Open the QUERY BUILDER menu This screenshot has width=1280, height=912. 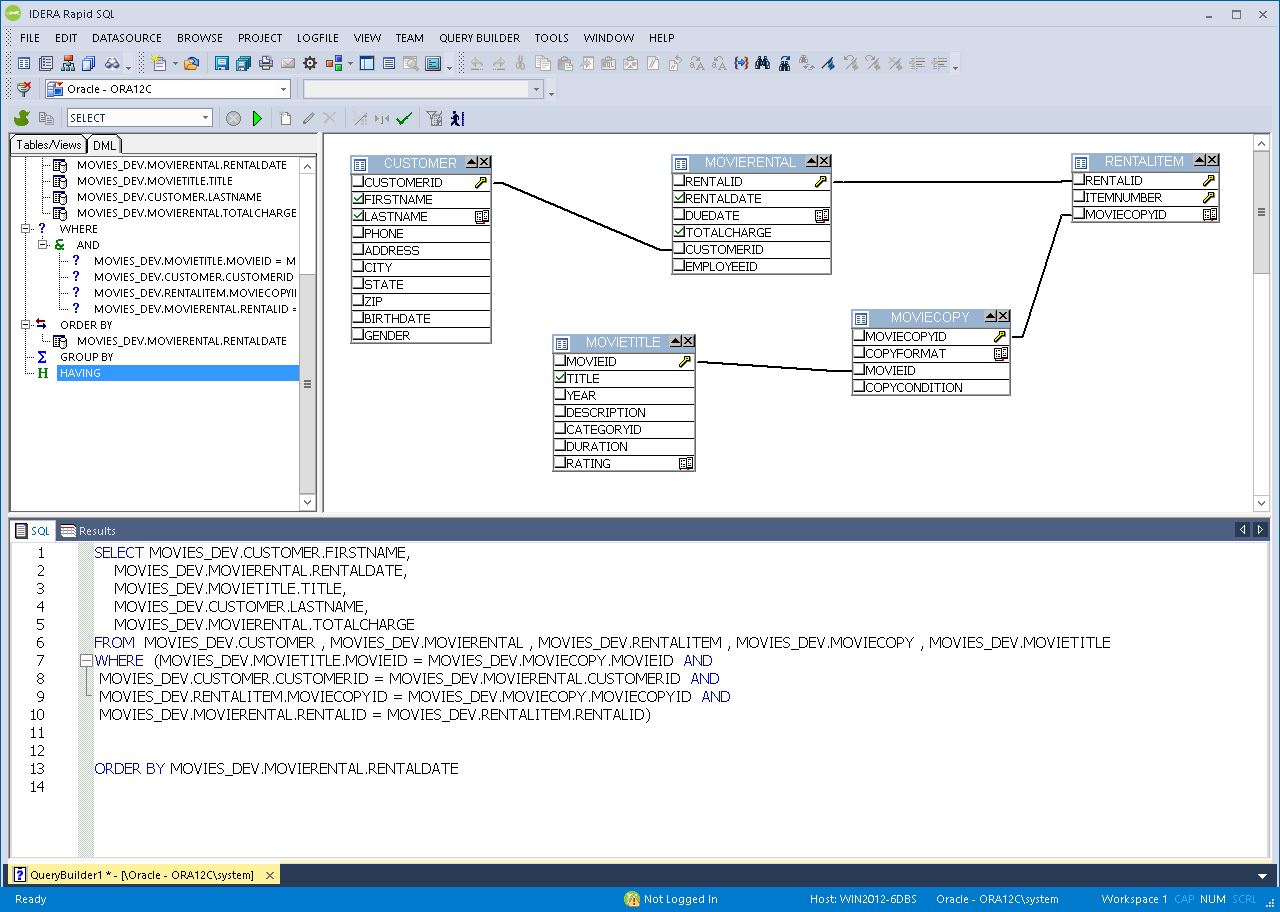point(479,38)
